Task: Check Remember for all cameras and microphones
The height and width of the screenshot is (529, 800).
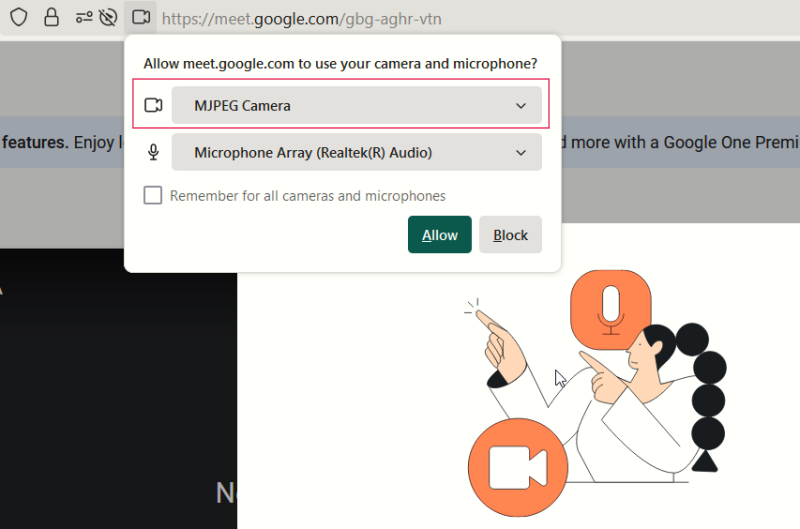Action: [153, 195]
